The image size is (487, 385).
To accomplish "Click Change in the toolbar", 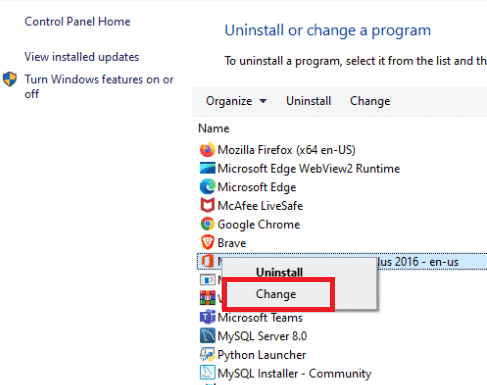I will tap(370, 101).
